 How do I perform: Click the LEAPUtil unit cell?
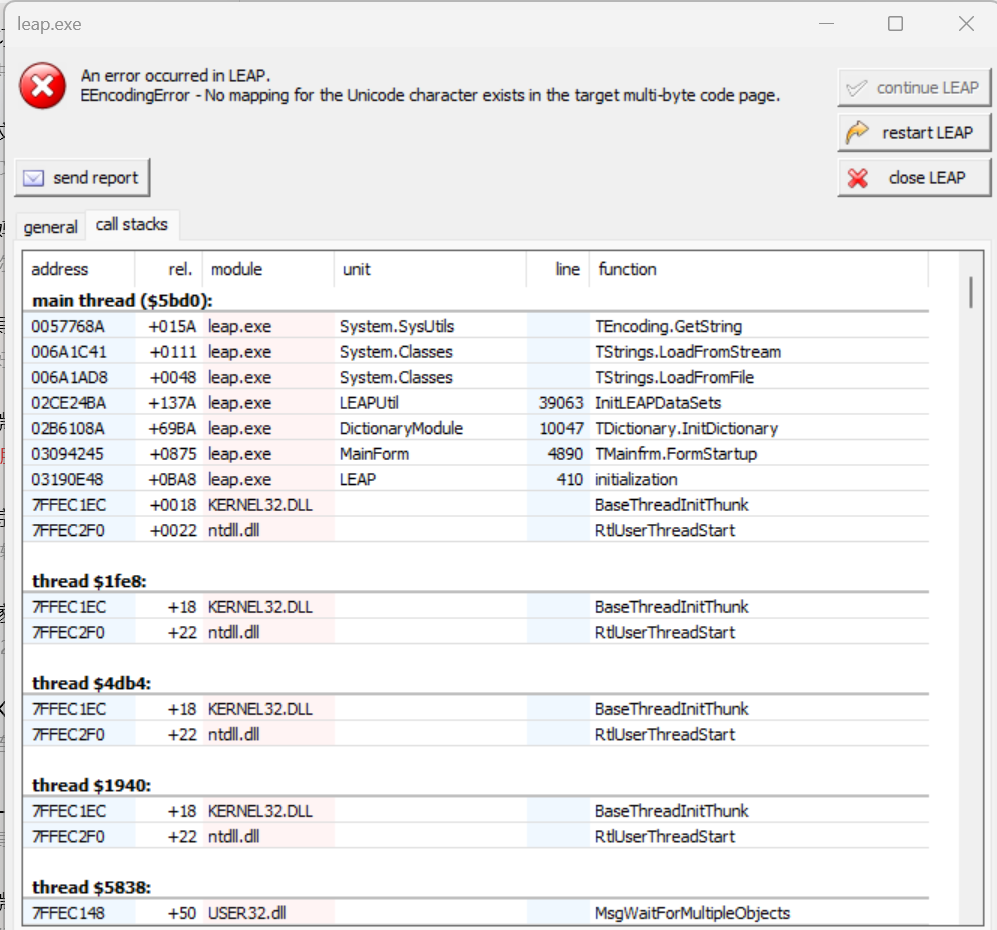(x=369, y=403)
